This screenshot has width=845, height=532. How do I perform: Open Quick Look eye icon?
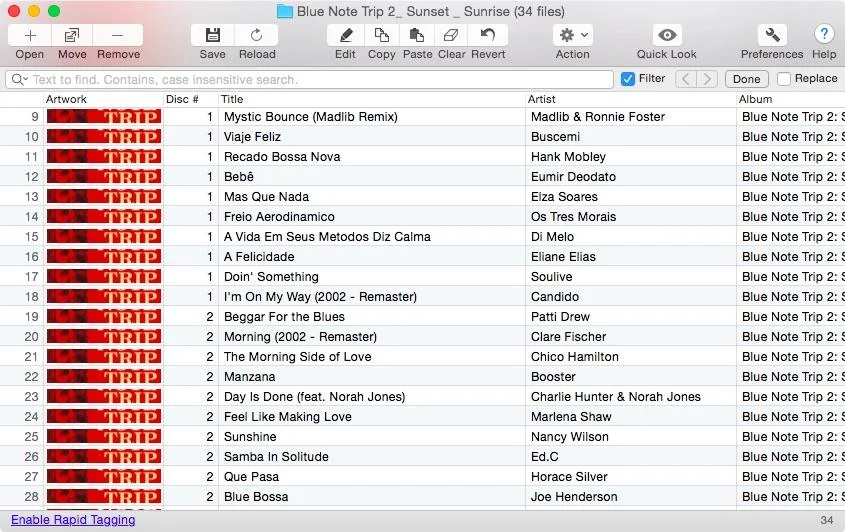click(x=667, y=36)
